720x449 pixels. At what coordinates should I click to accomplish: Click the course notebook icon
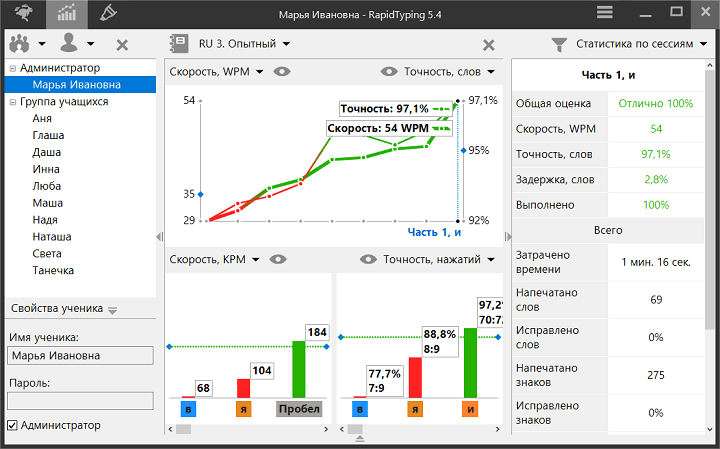point(178,44)
